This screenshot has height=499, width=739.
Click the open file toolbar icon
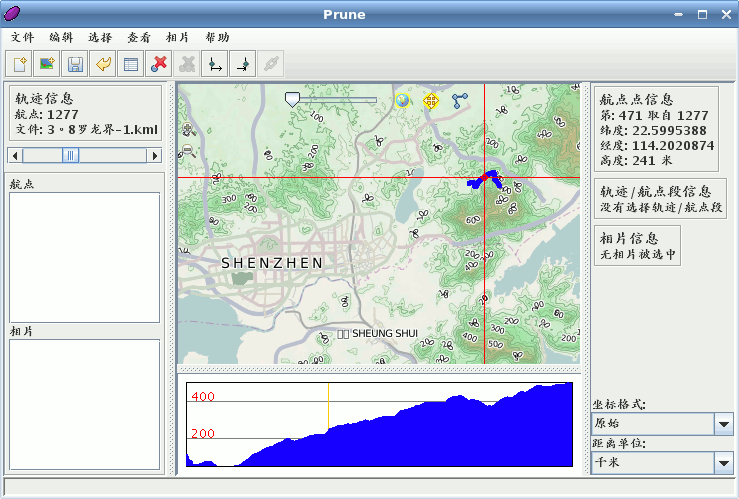coord(19,65)
